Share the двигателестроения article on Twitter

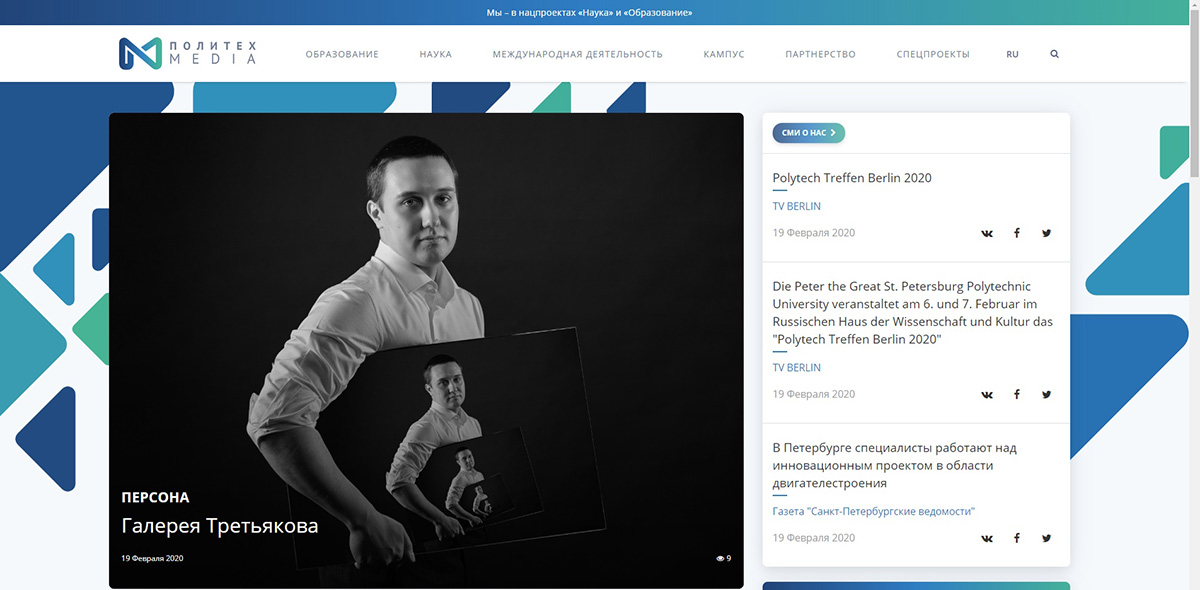[x=1046, y=538]
